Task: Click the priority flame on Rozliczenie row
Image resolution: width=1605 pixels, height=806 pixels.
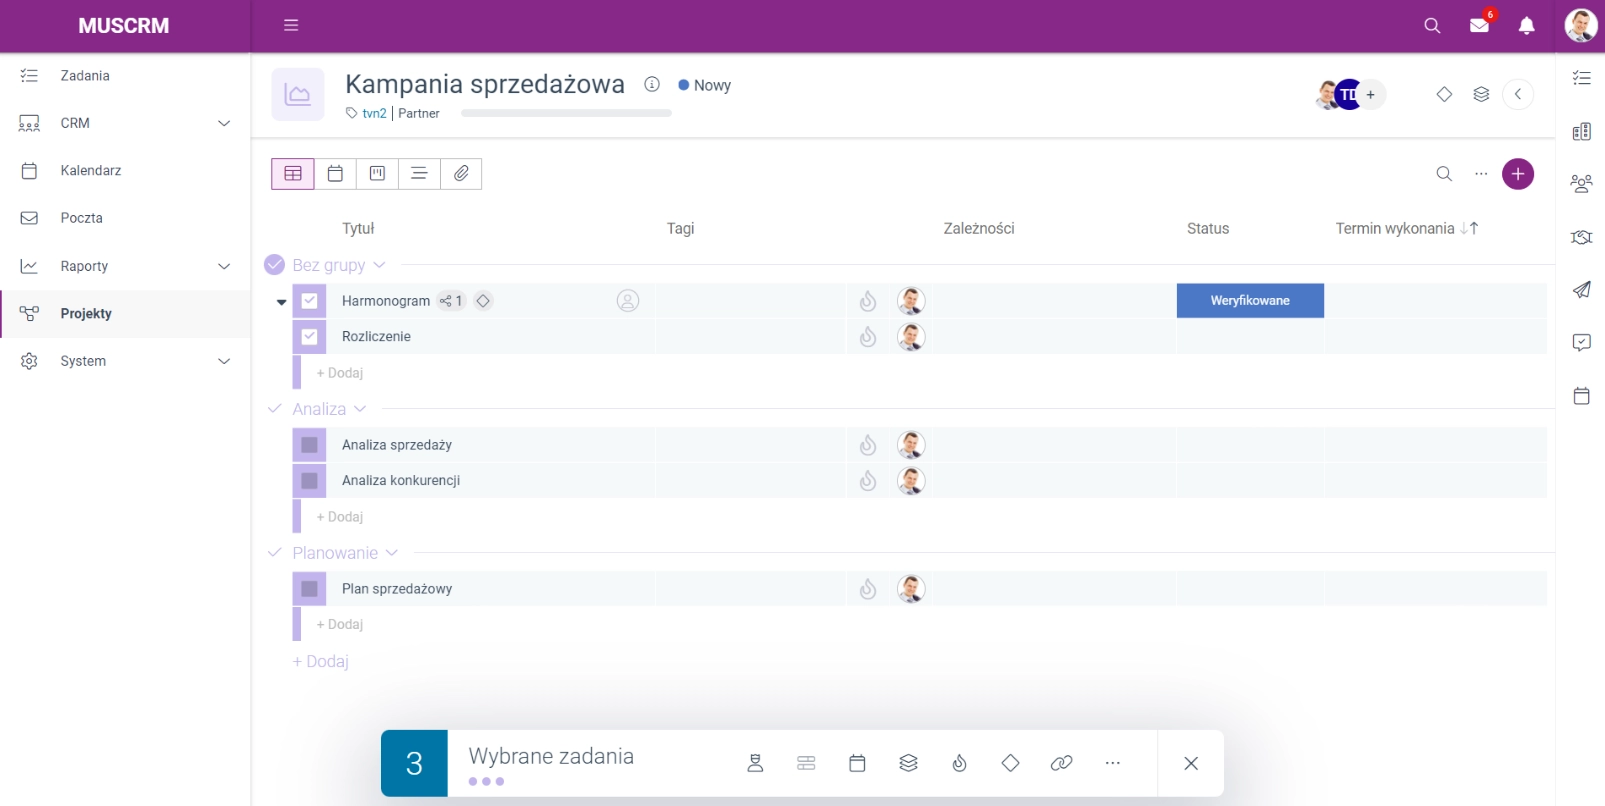Action: click(x=868, y=337)
